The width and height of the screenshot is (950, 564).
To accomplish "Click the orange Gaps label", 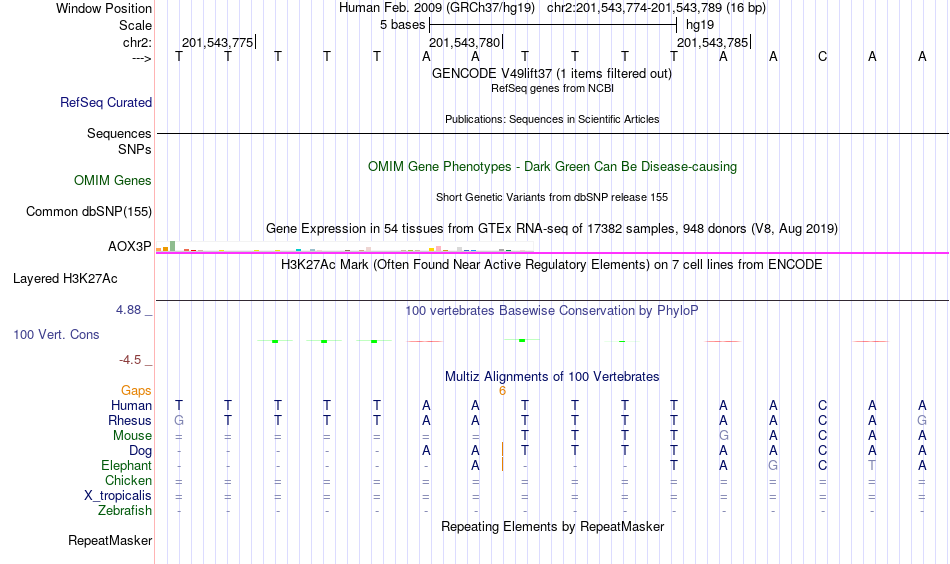I will (136, 391).
